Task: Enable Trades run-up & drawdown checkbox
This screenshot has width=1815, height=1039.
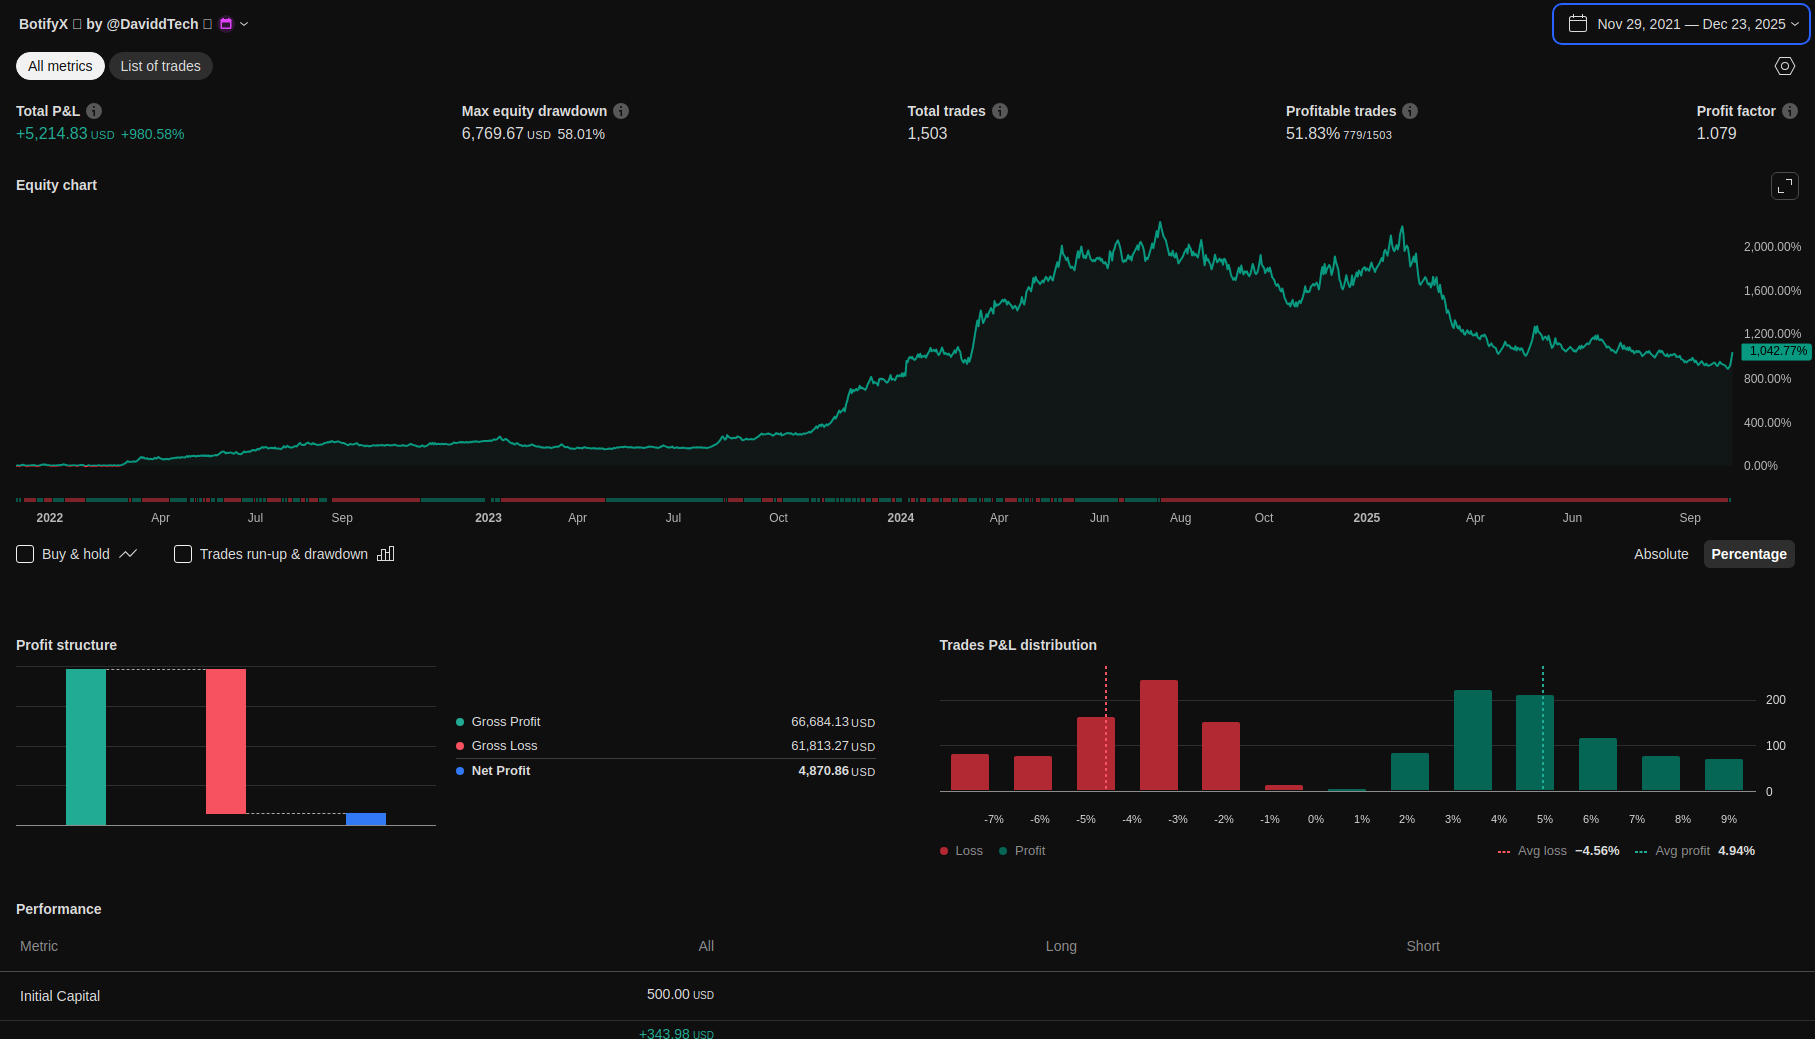Action: [x=183, y=554]
